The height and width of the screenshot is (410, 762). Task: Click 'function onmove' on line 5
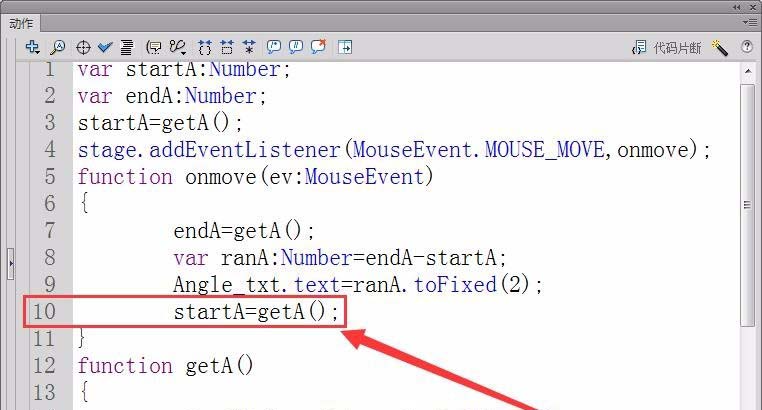point(167,177)
